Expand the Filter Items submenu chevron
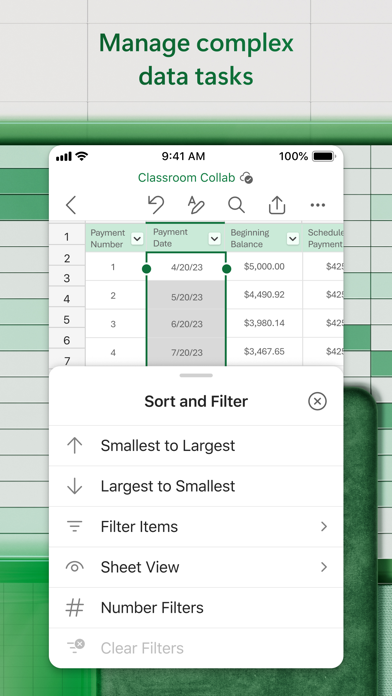This screenshot has height=696, width=392. pos(324,526)
